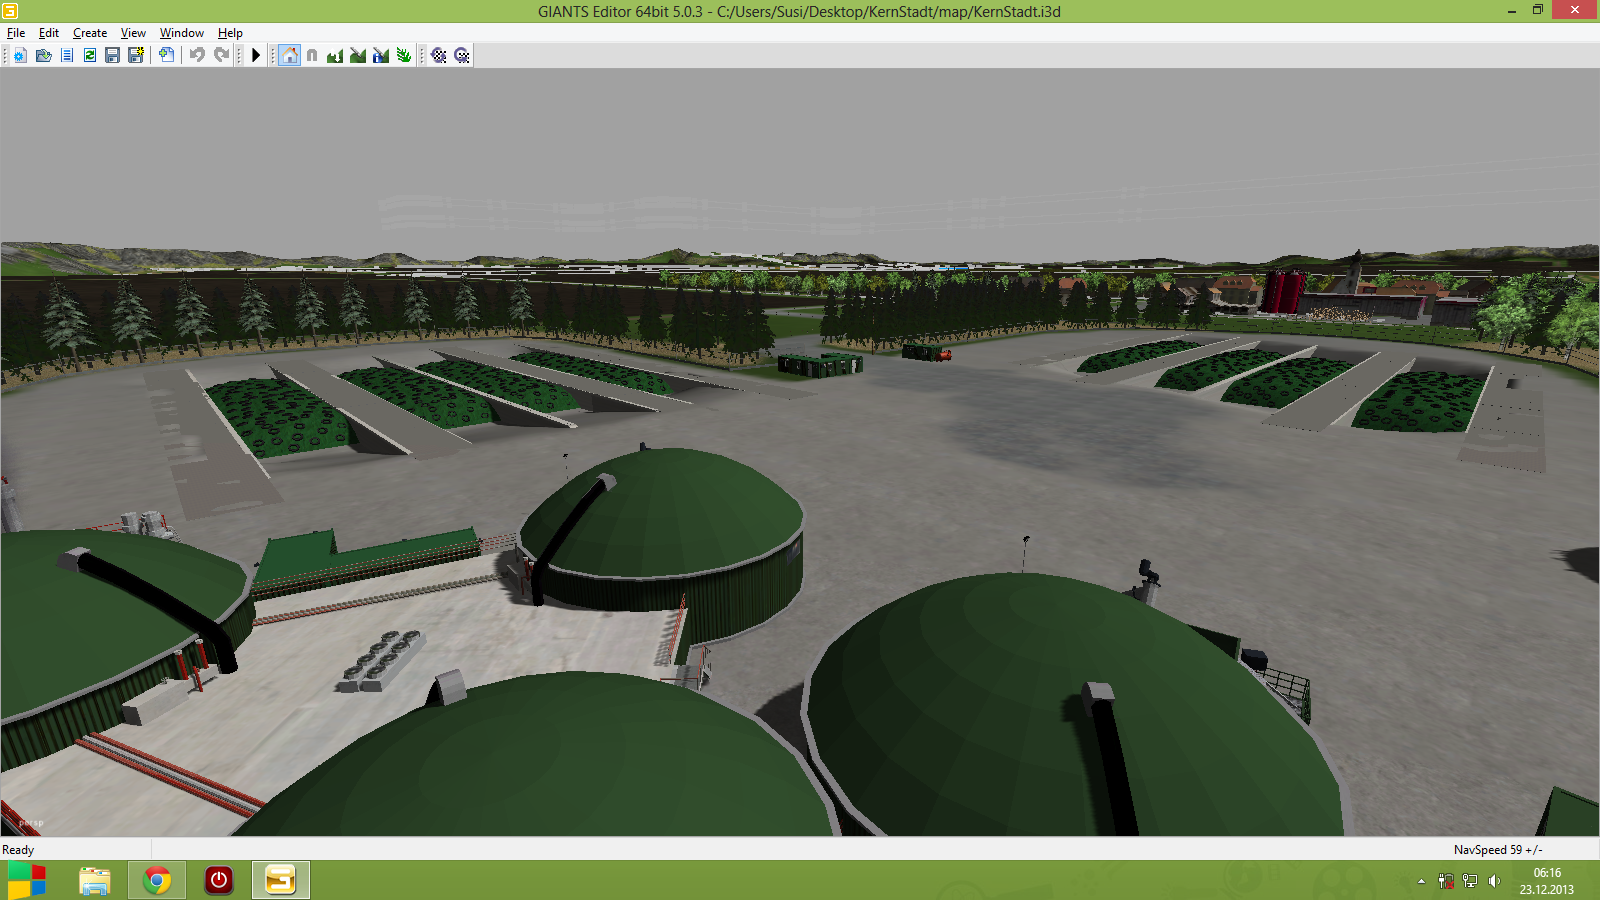Create a new scene via gear-page icon

[20, 55]
